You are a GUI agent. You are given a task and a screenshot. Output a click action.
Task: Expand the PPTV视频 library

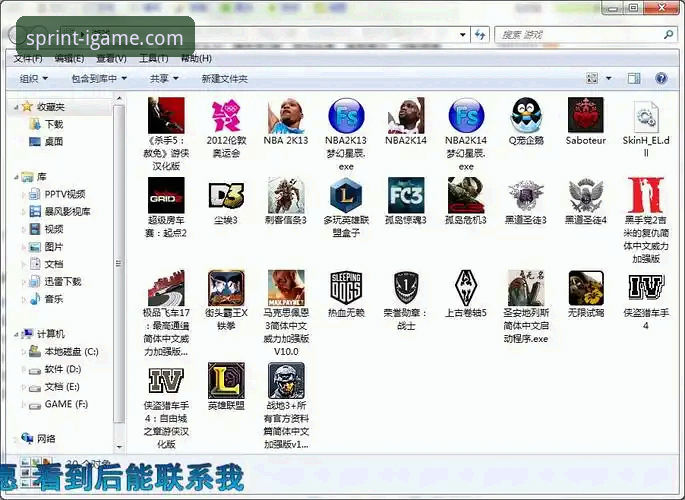tap(24, 194)
